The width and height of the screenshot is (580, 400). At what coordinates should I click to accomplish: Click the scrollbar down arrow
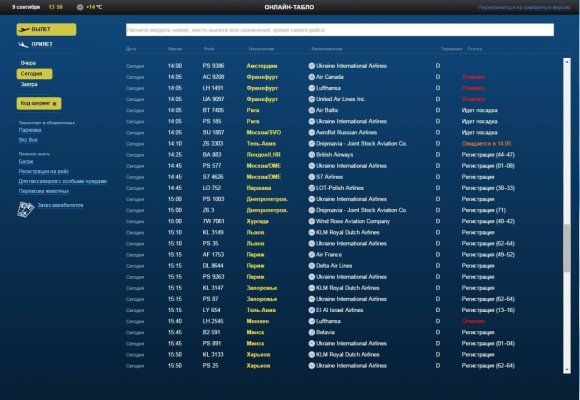point(567,370)
